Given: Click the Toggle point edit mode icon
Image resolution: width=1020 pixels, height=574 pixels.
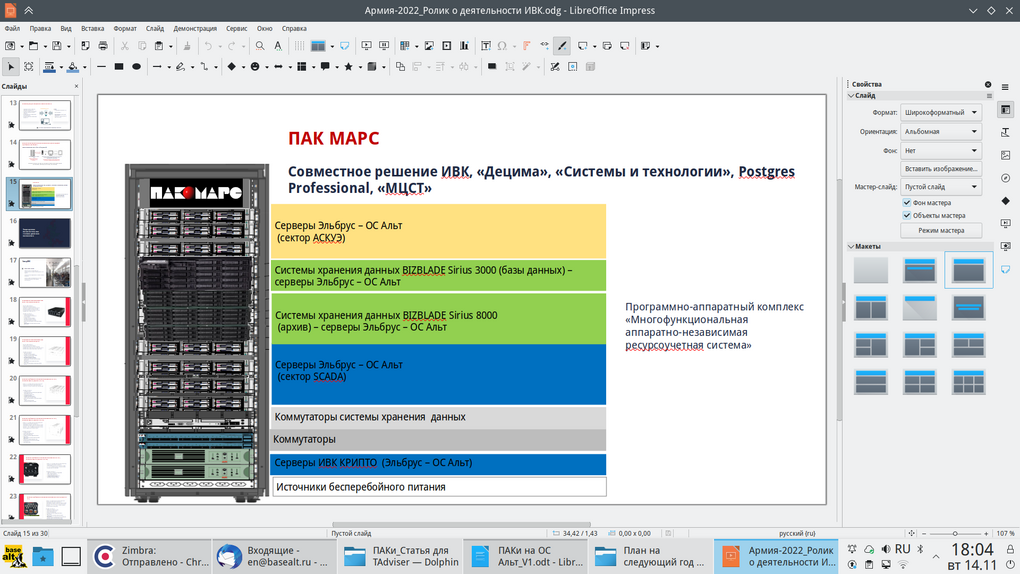Looking at the screenshot, I should (x=554, y=66).
